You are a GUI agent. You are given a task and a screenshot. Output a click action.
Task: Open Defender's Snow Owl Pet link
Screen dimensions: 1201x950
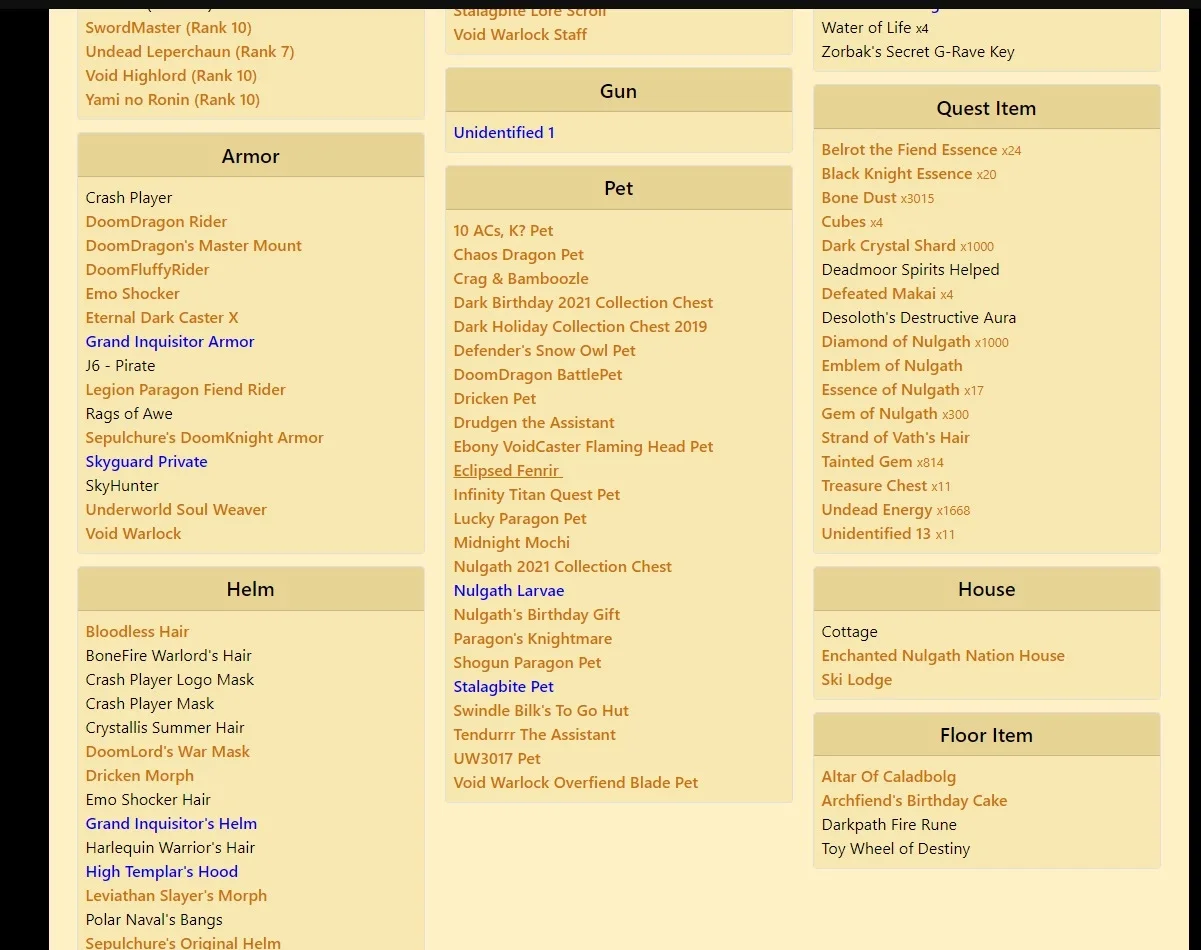coord(545,351)
